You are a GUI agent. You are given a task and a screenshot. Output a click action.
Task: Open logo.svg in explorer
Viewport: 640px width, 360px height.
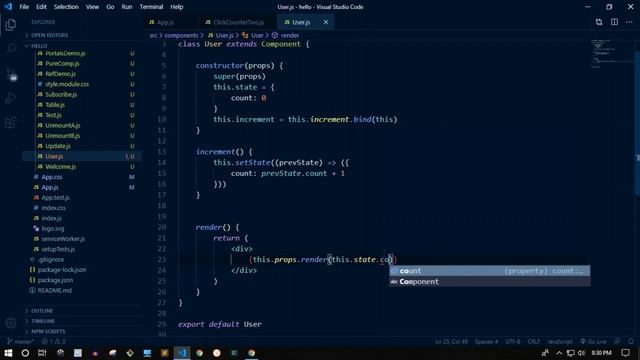pyautogui.click(x=53, y=229)
